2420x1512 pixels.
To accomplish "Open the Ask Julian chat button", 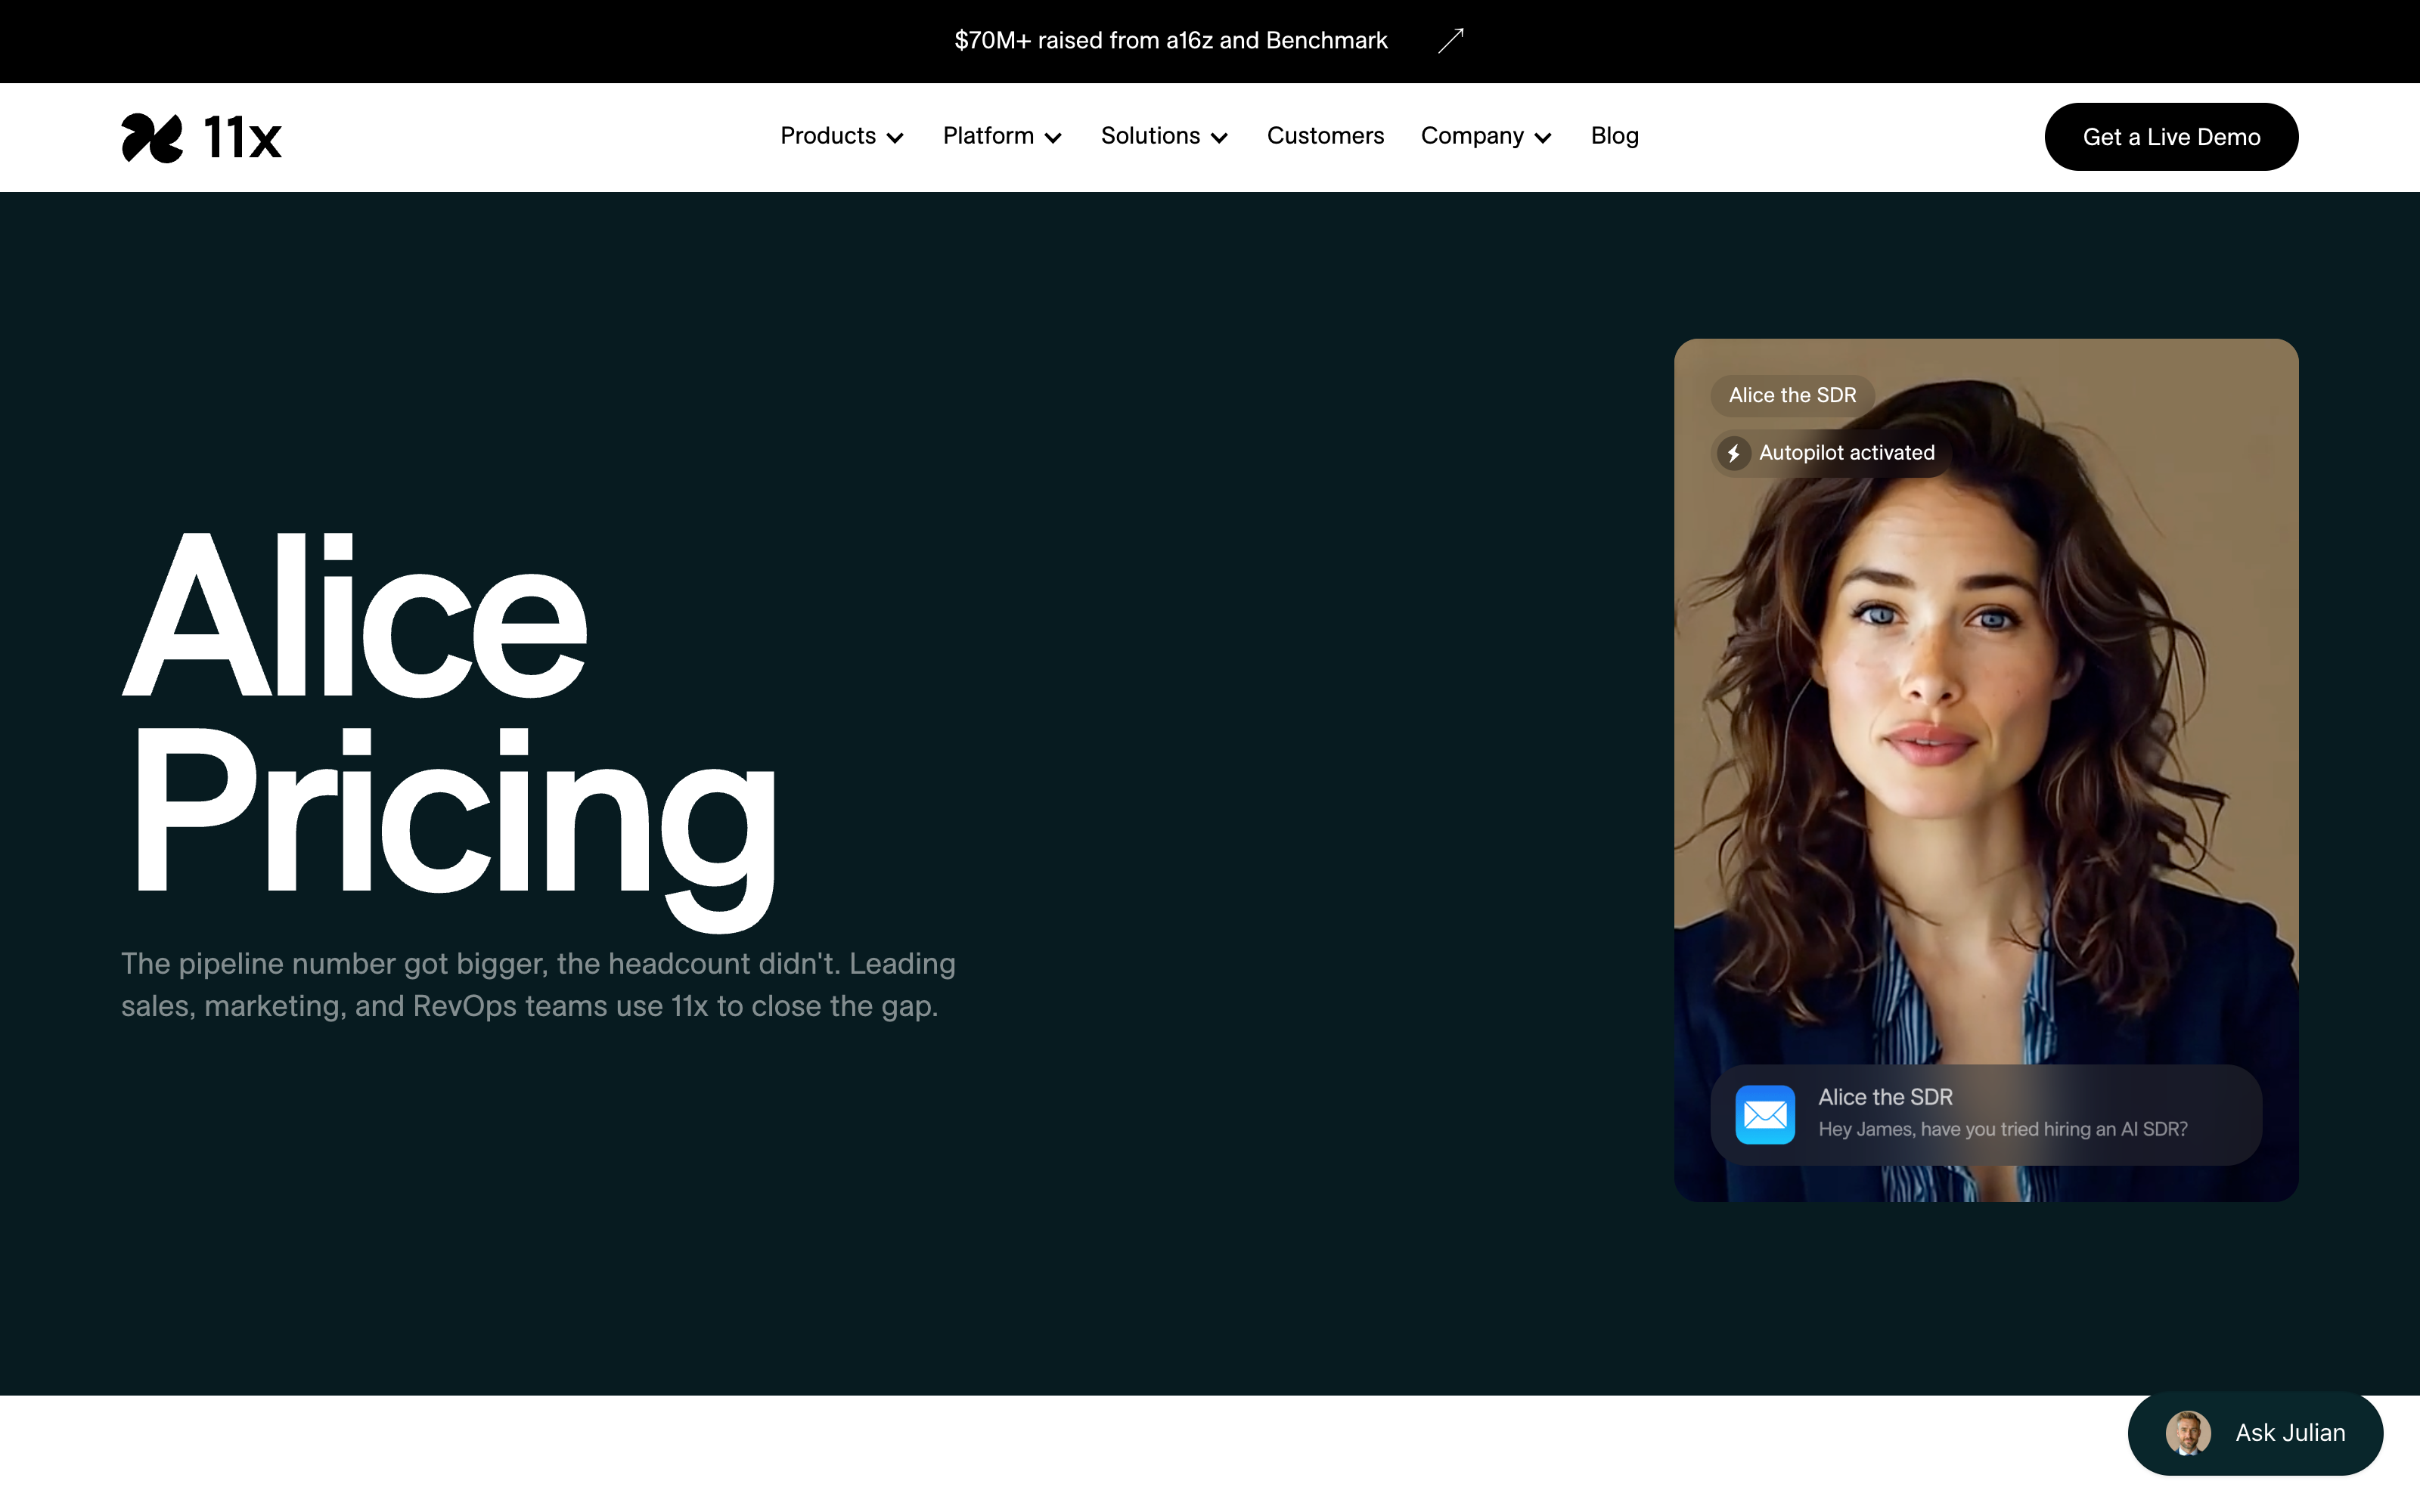I will point(2255,1433).
